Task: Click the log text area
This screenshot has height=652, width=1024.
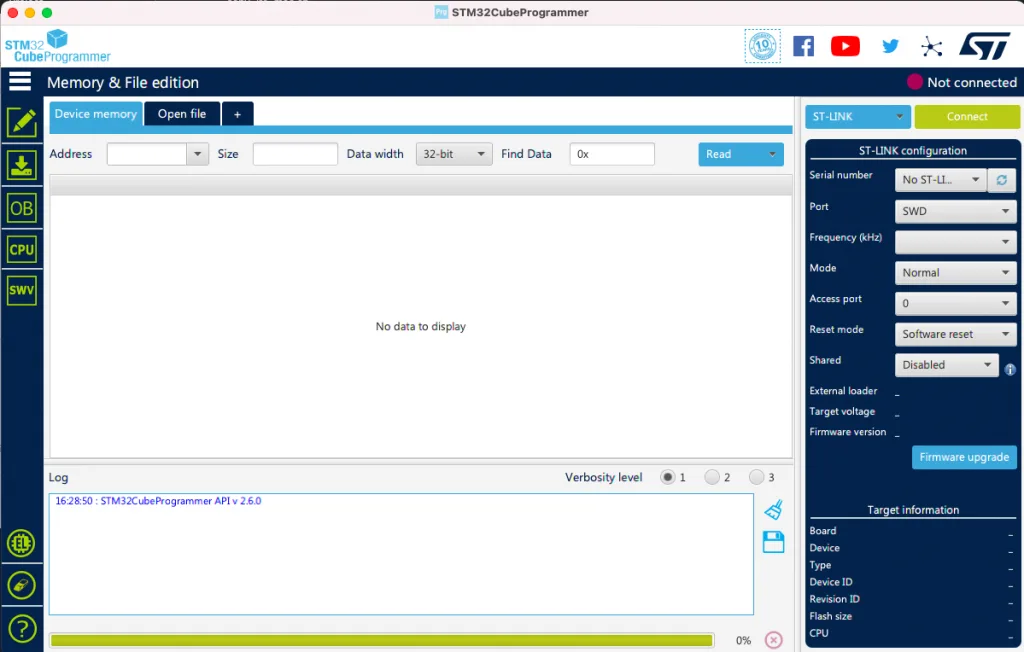Action: tap(401, 554)
